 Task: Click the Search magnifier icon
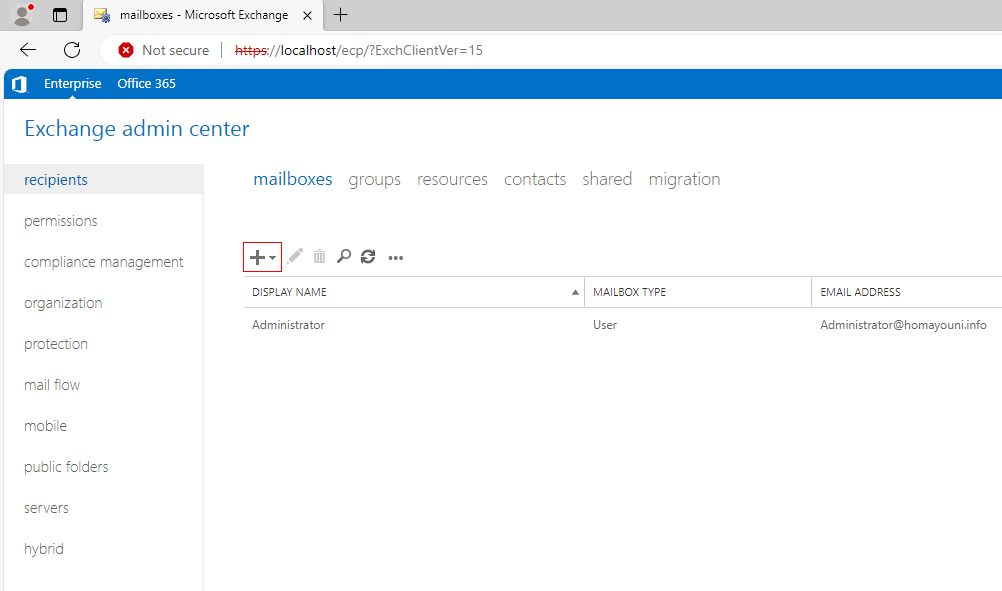tap(344, 257)
